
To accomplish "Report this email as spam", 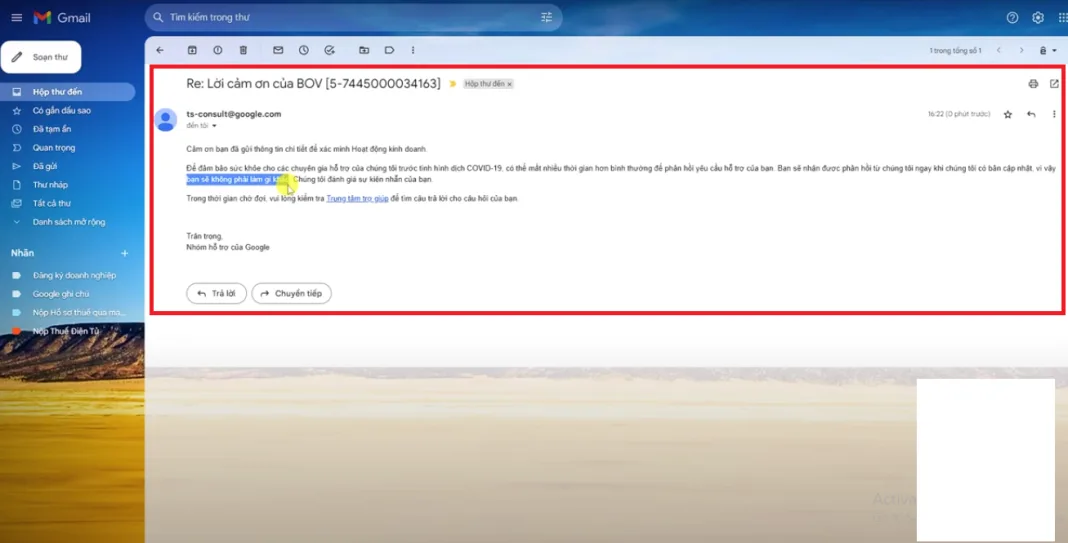I will tap(217, 50).
